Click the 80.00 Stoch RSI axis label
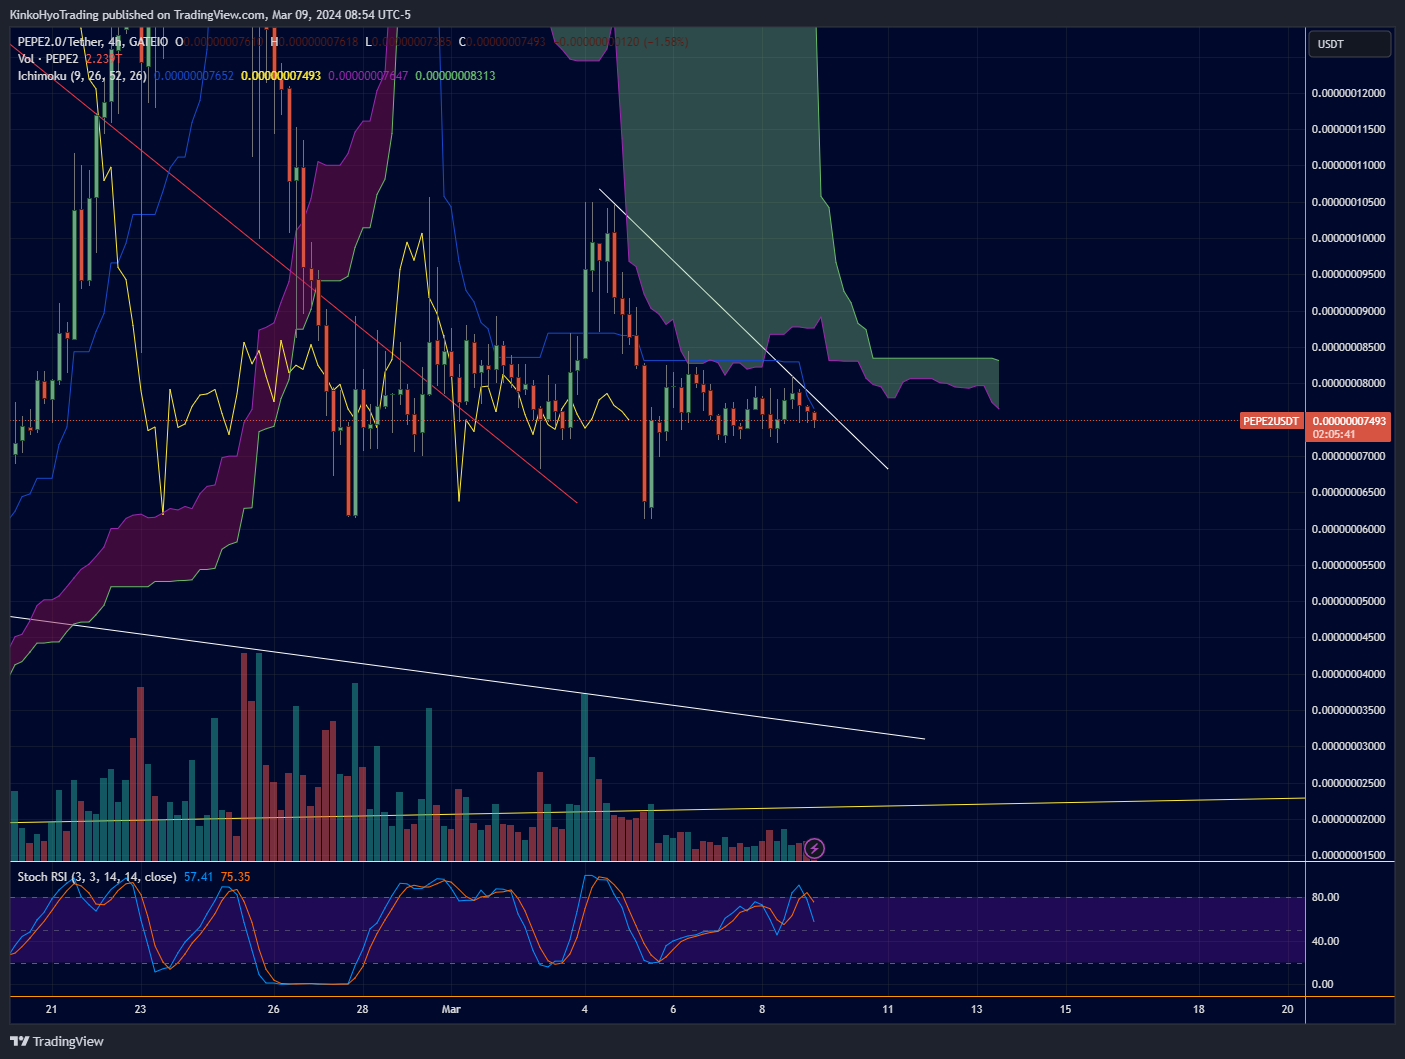 [x=1325, y=897]
